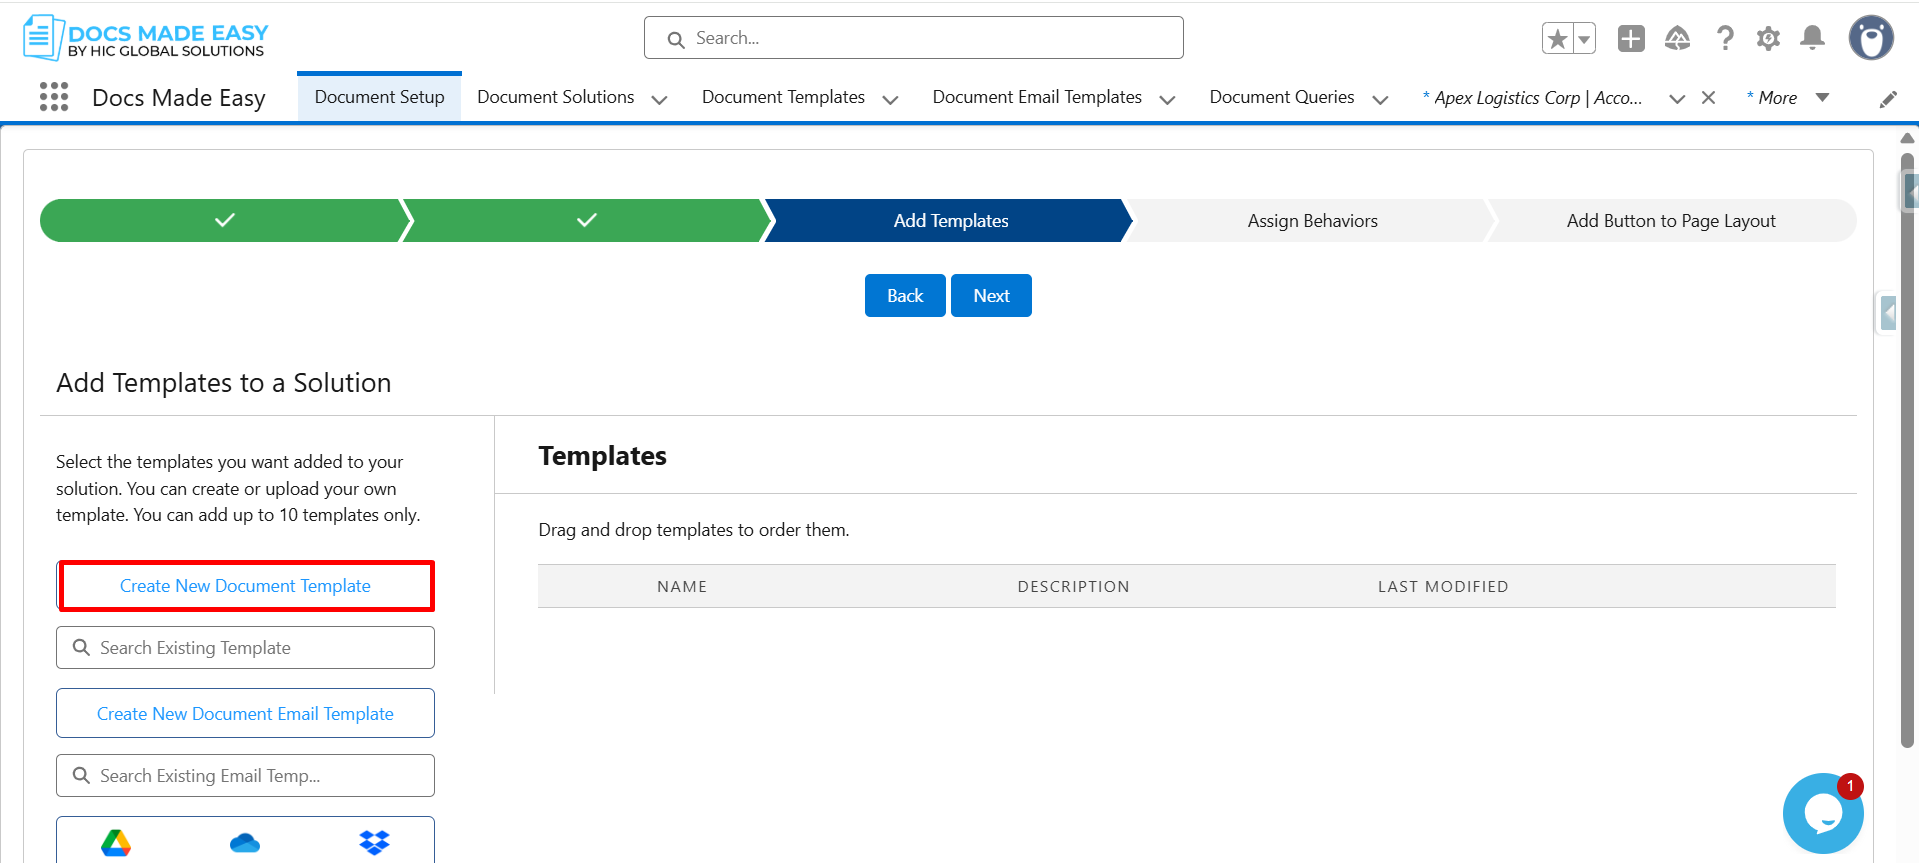Open the Setup gear icon
Image resolution: width=1919 pixels, height=863 pixels.
coord(1768,38)
